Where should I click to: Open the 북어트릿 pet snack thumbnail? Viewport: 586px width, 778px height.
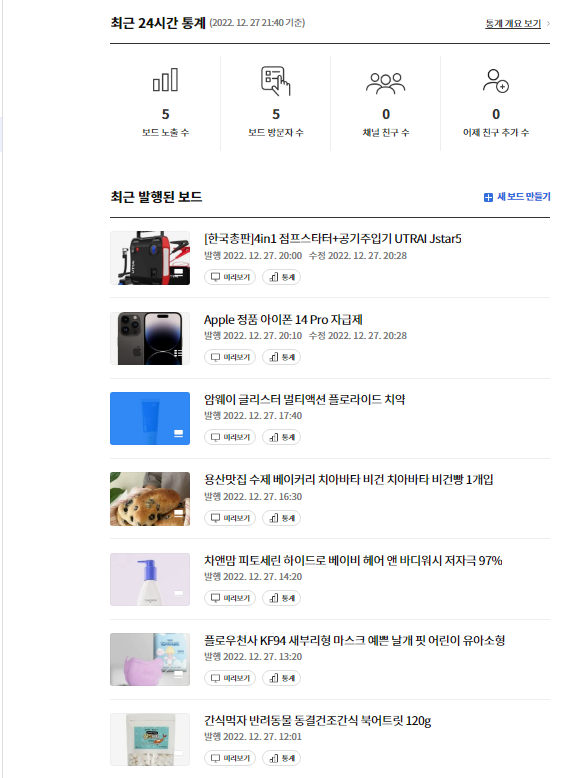pyautogui.click(x=150, y=739)
